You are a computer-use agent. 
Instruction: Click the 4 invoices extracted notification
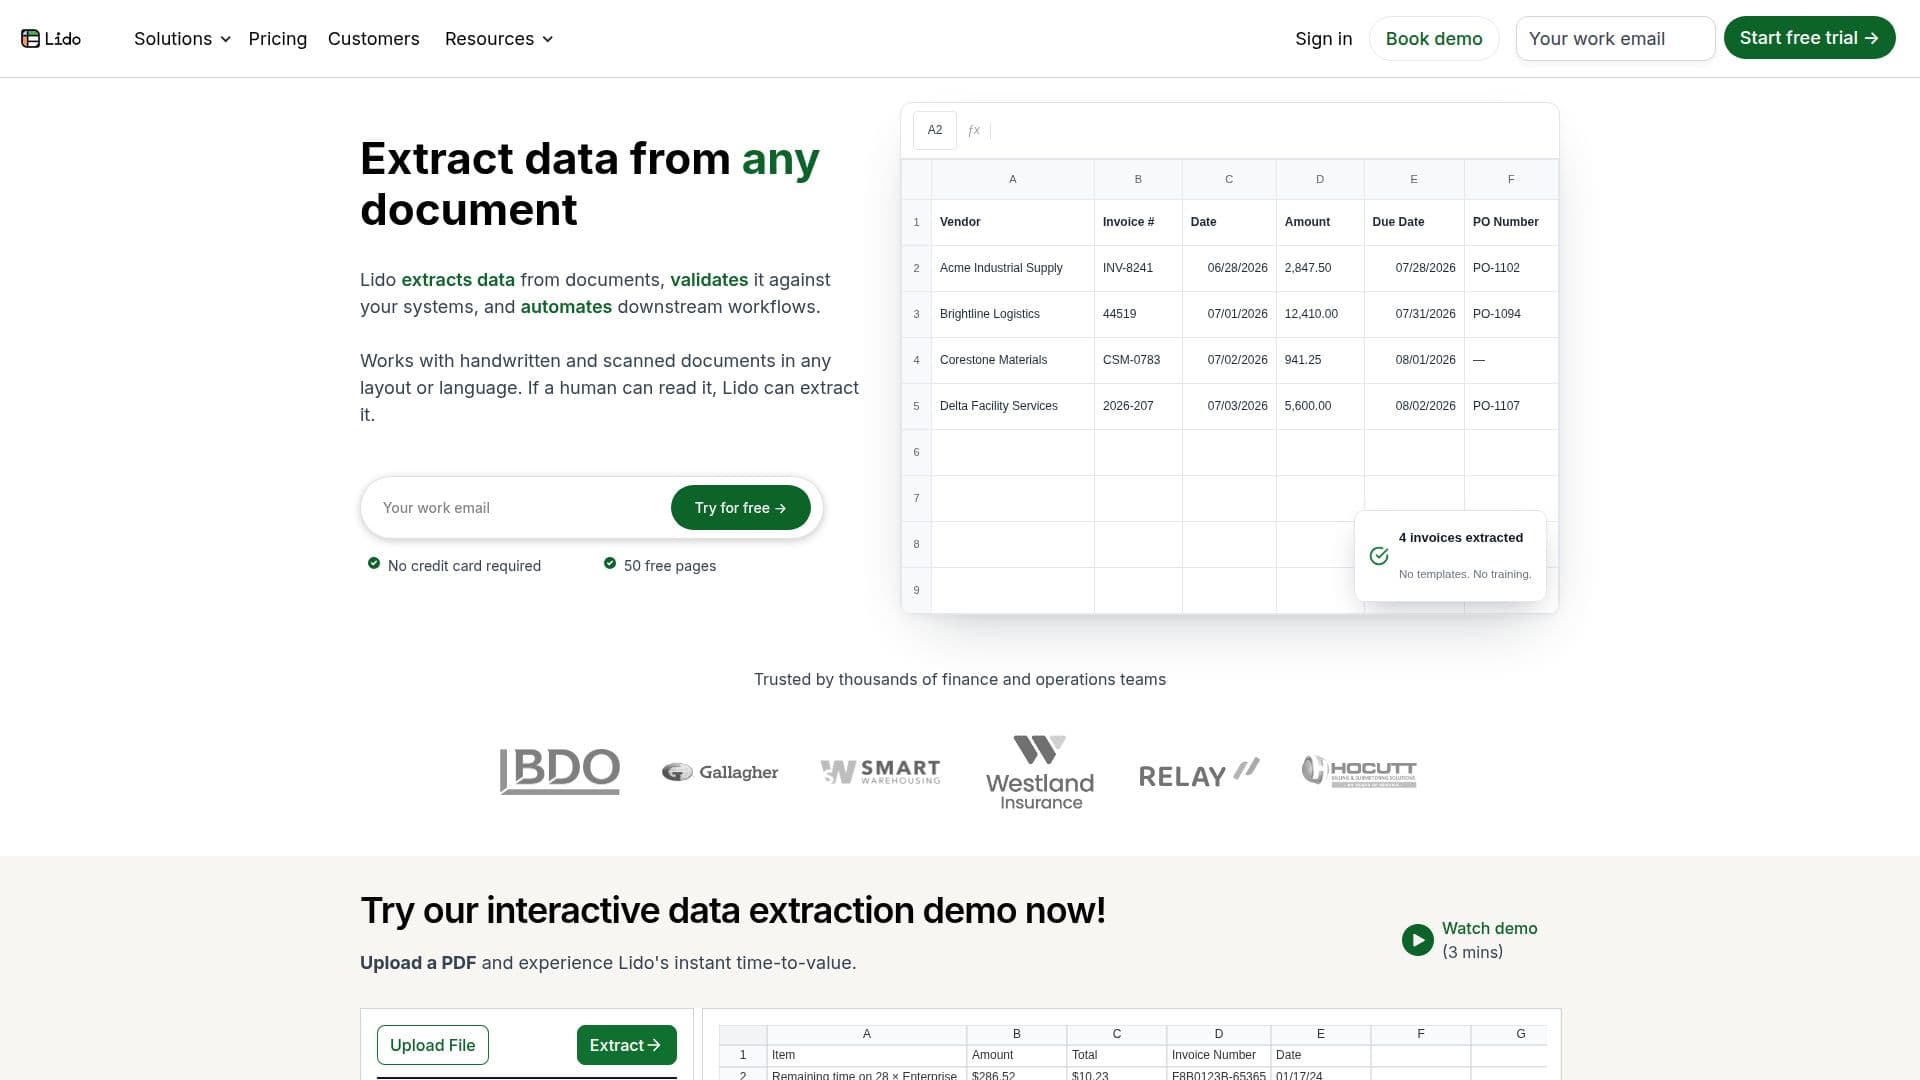click(1450, 556)
